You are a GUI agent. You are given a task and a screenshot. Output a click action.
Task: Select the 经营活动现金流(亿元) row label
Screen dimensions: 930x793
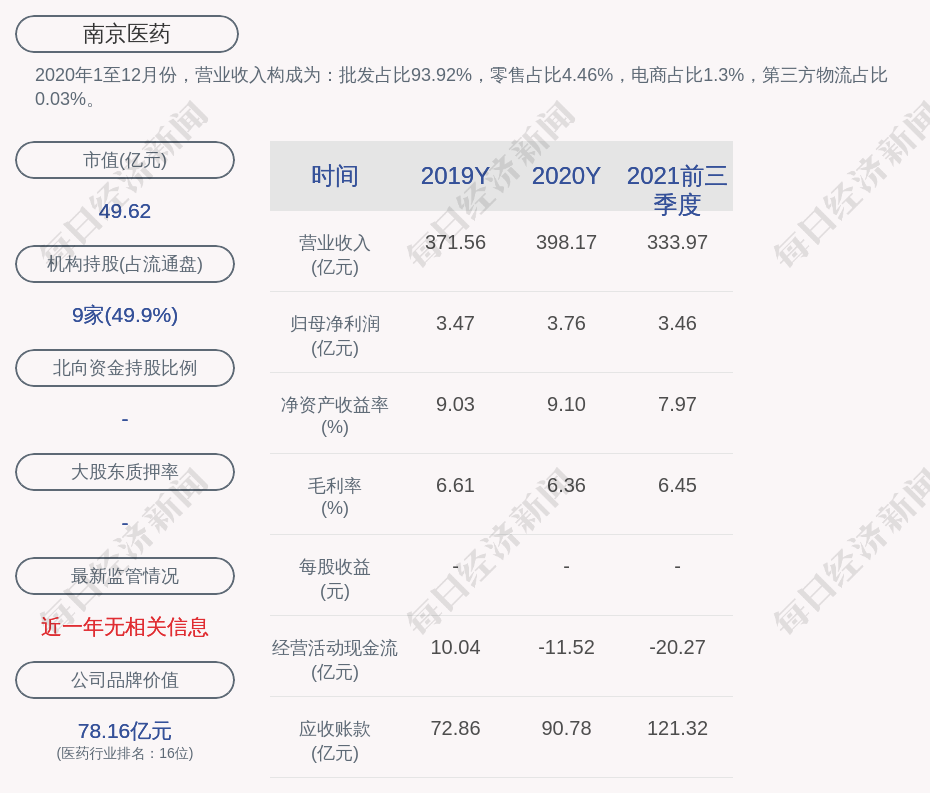[x=335, y=660]
